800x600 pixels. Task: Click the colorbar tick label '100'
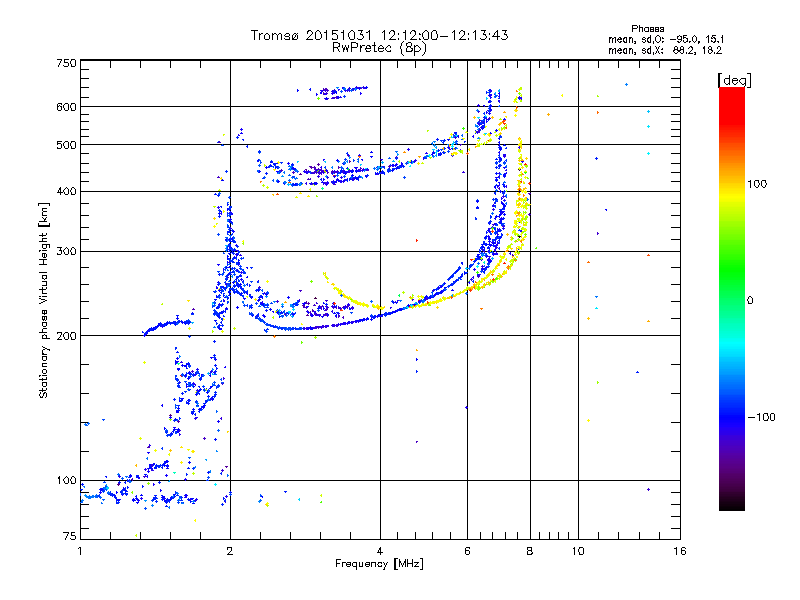(x=757, y=184)
